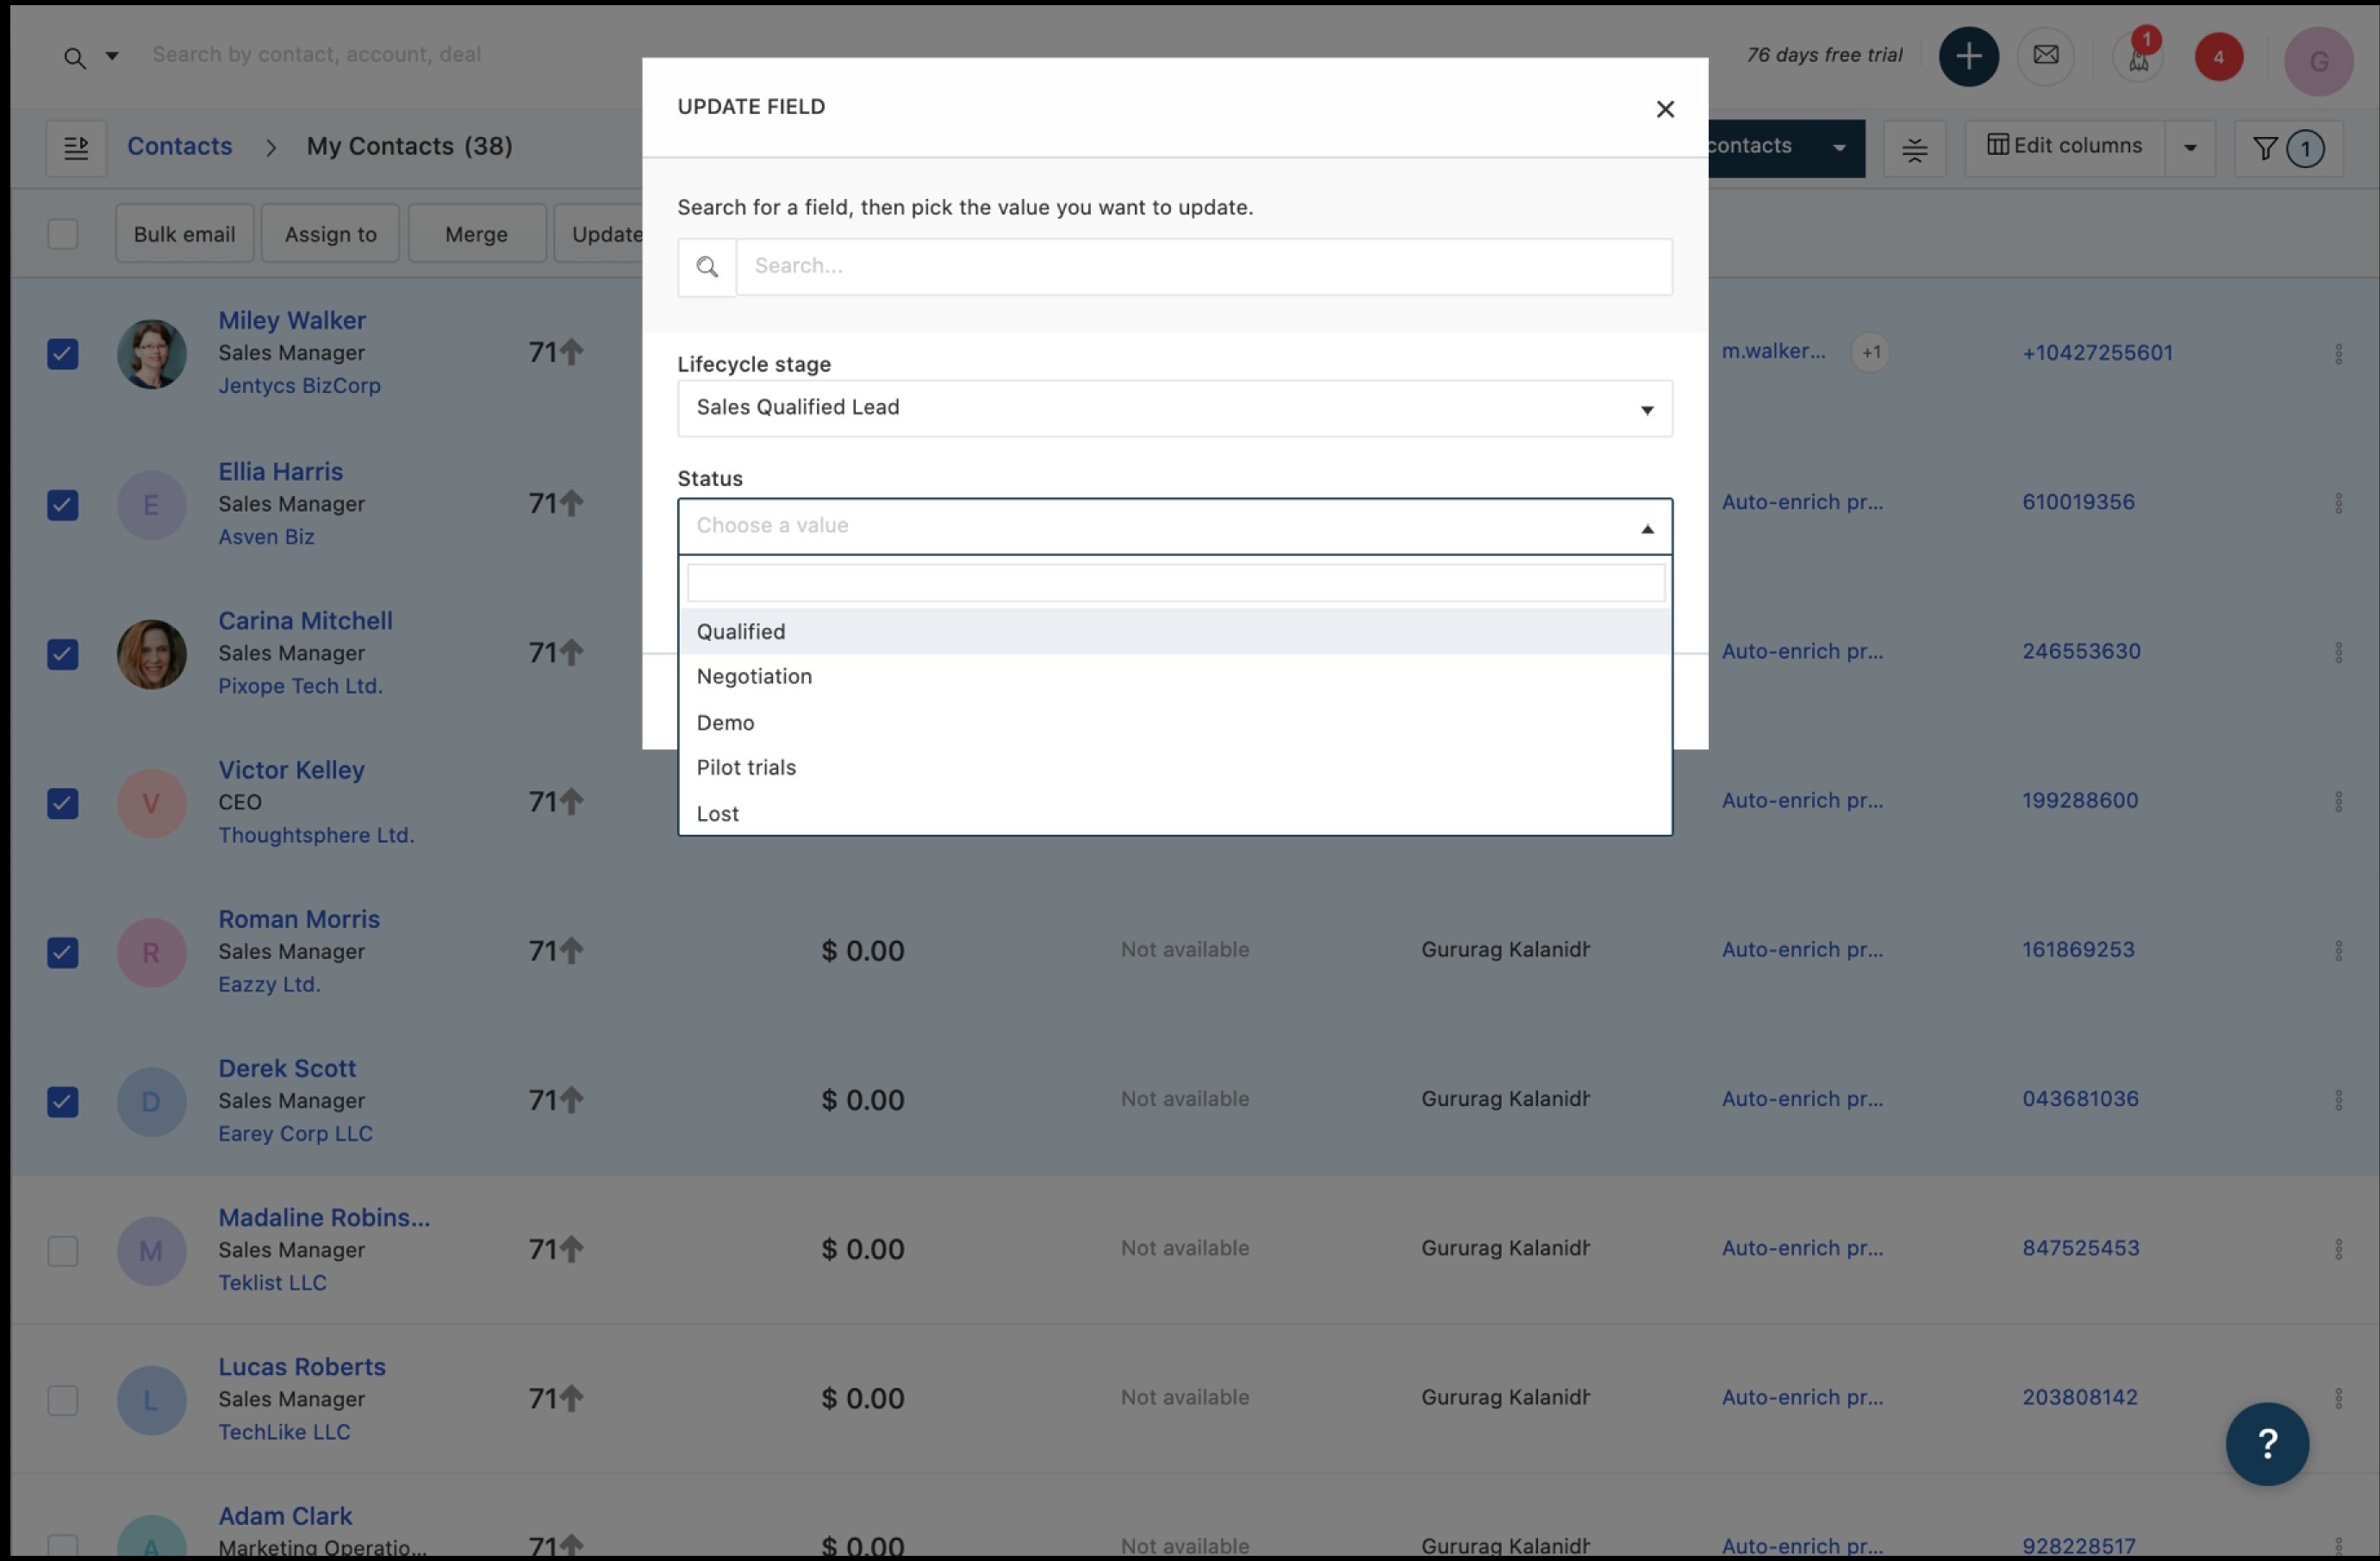This screenshot has width=2380, height=1561.
Task: Expand the Edit columns dropdown arrow
Action: coord(2189,148)
